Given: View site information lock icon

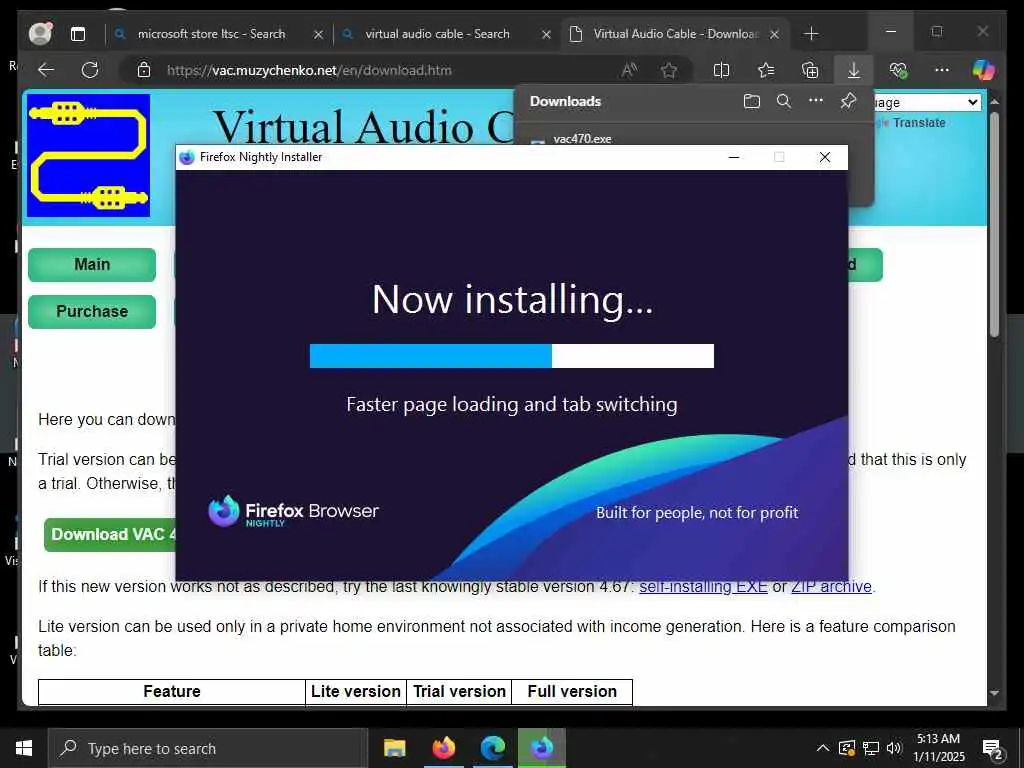Looking at the screenshot, I should 144,70.
